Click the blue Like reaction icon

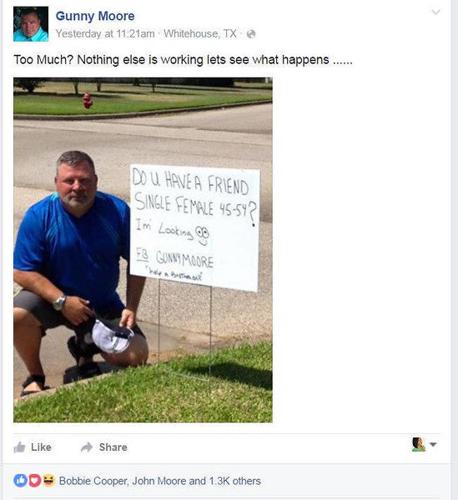click(20, 480)
